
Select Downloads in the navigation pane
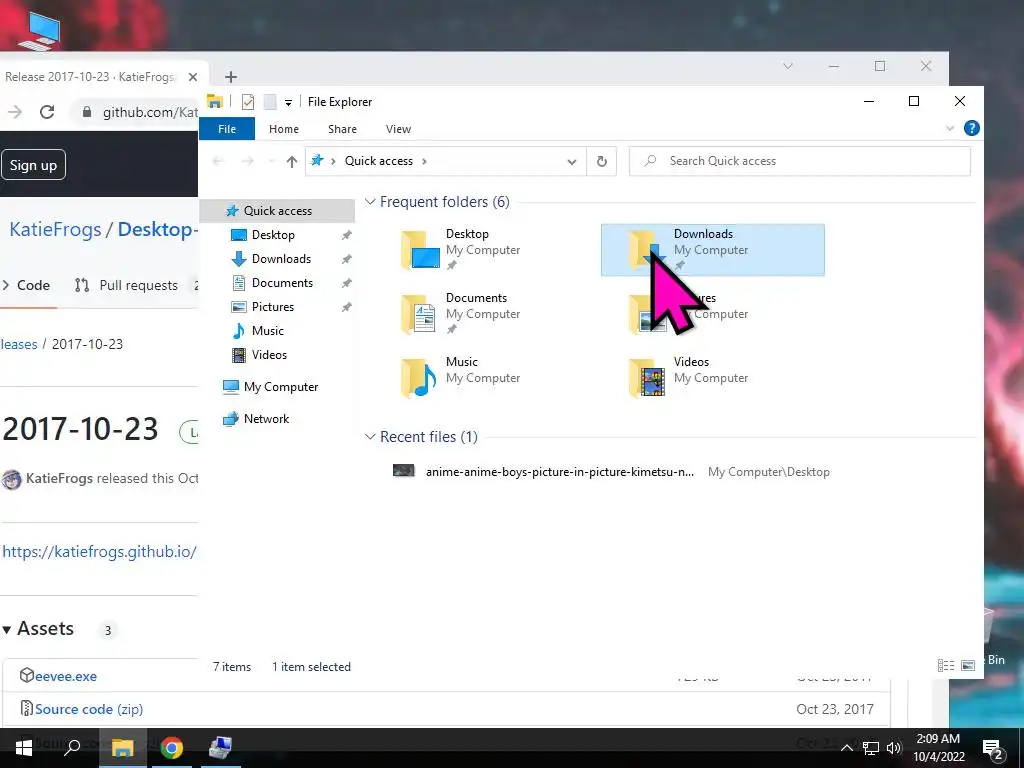click(x=281, y=259)
